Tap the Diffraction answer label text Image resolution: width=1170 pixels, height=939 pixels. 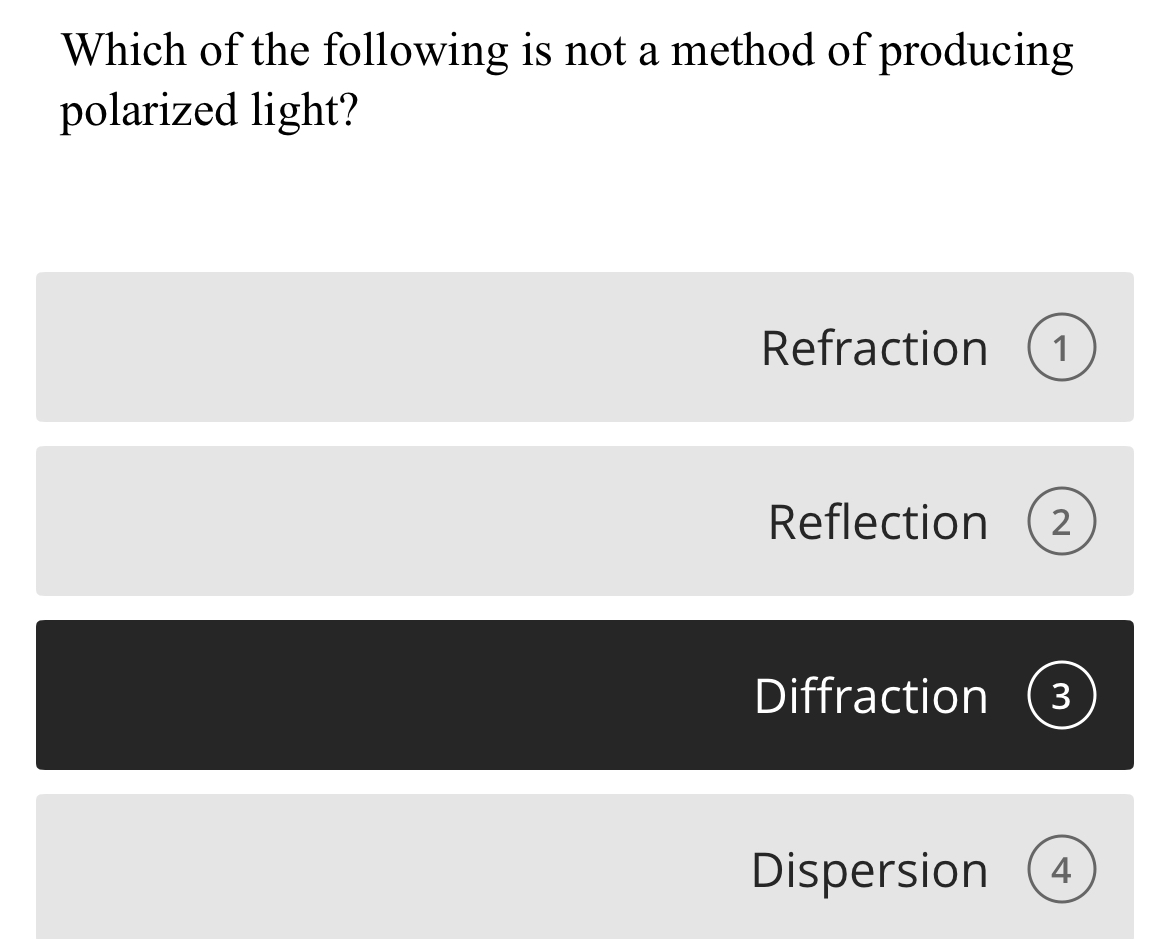point(870,694)
